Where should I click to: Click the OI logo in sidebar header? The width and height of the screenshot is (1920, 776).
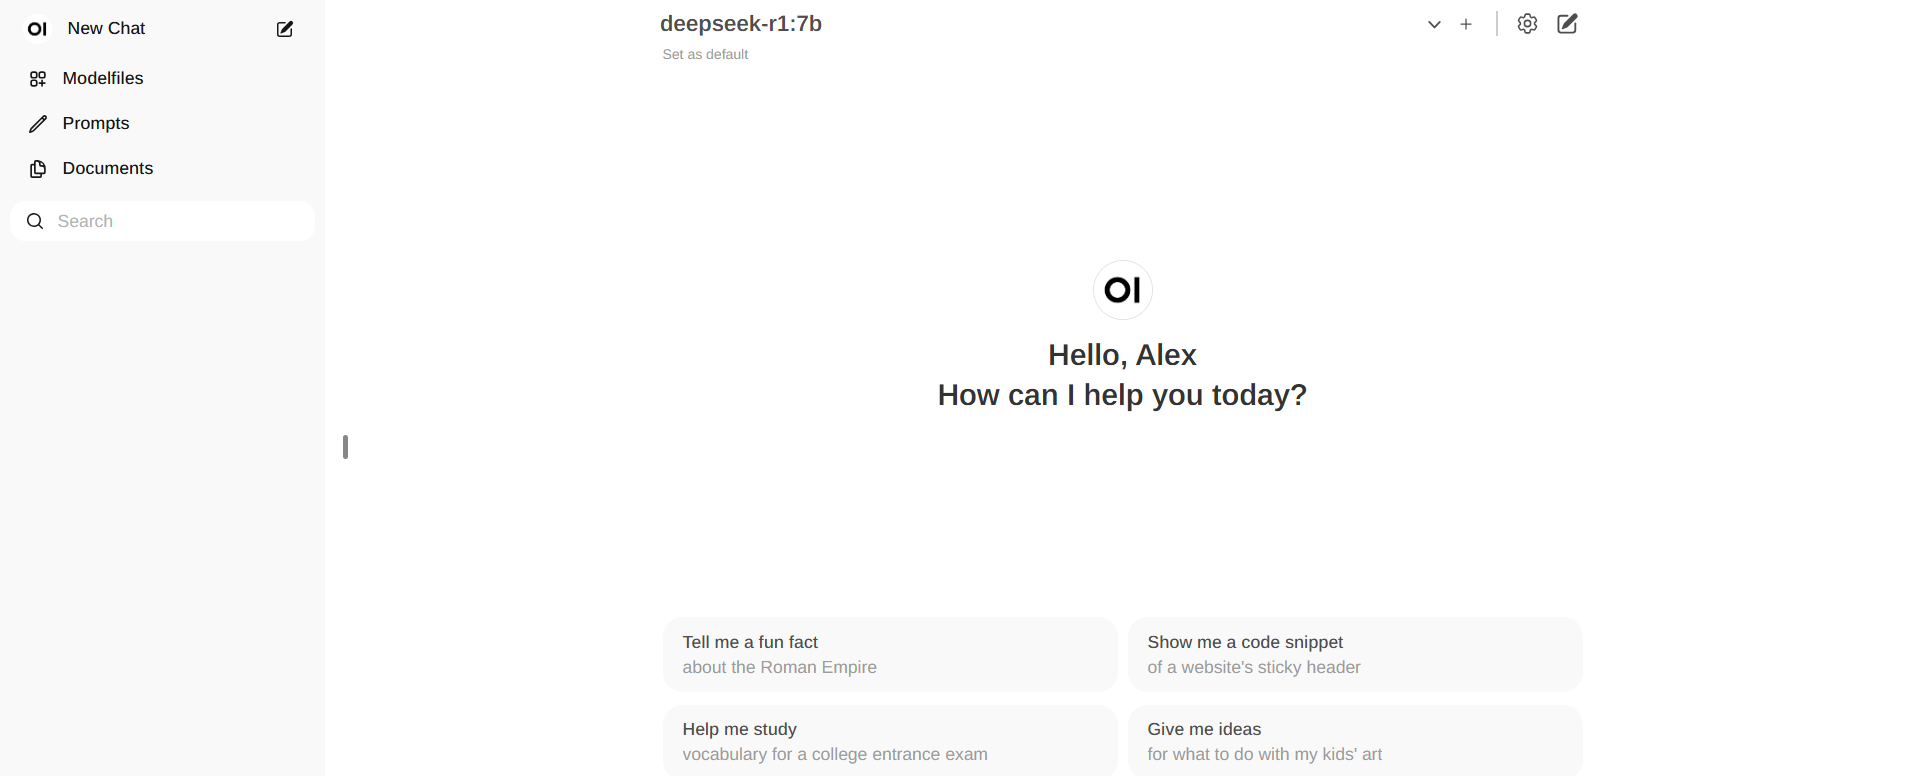click(37, 29)
